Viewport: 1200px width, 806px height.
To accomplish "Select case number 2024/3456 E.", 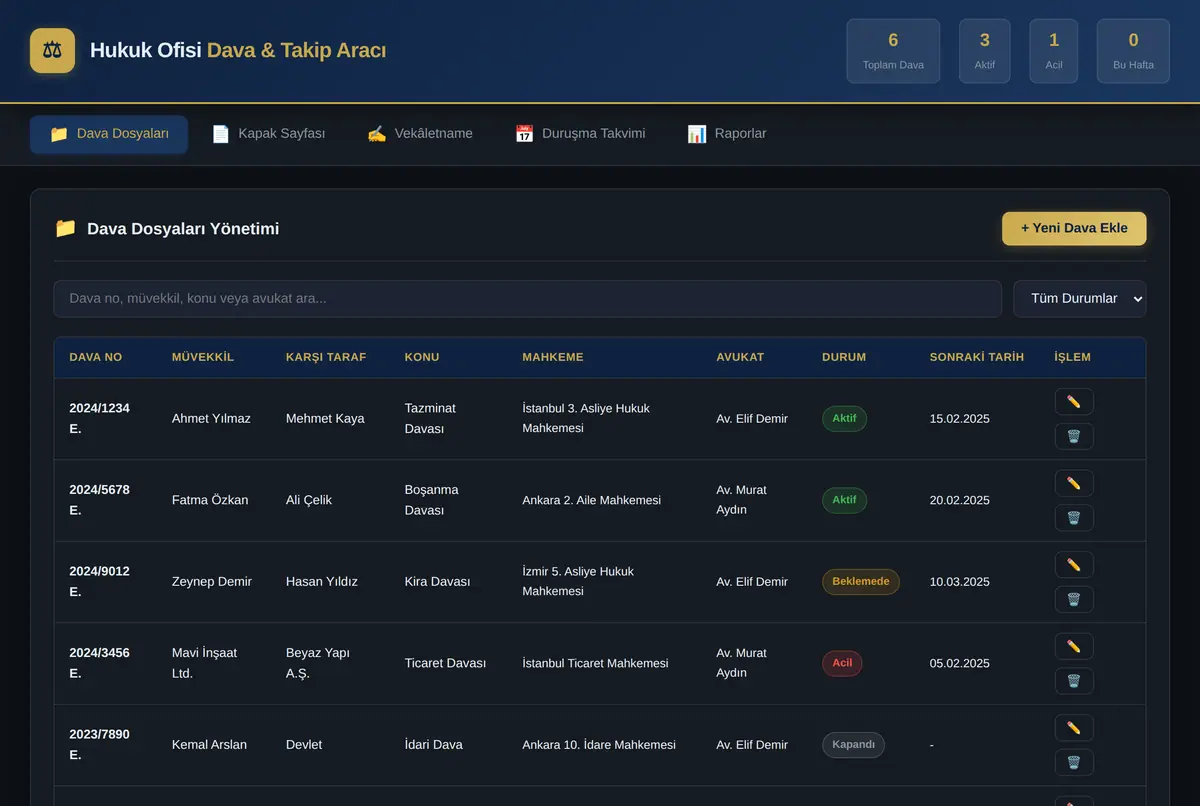I will 99,663.
